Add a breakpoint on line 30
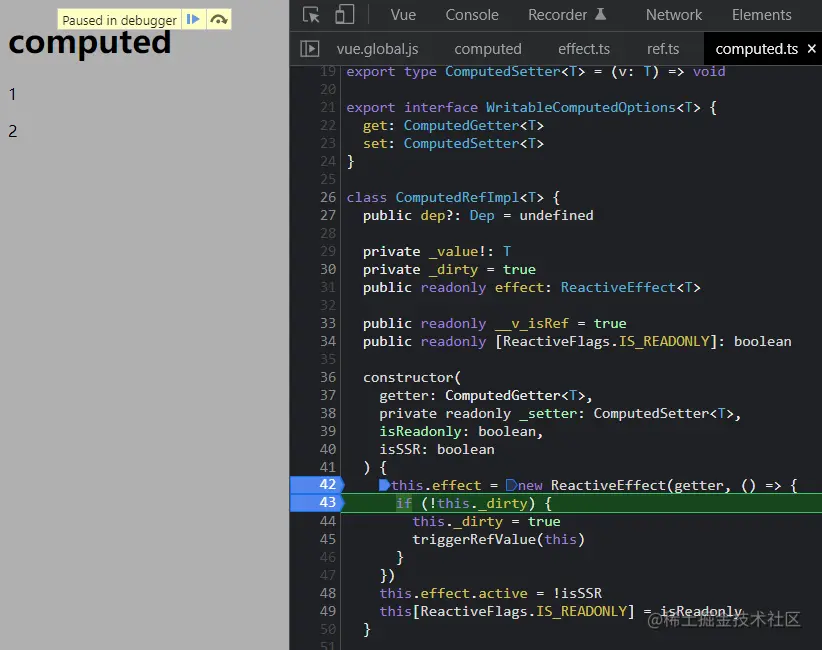The image size is (822, 650). click(328, 269)
